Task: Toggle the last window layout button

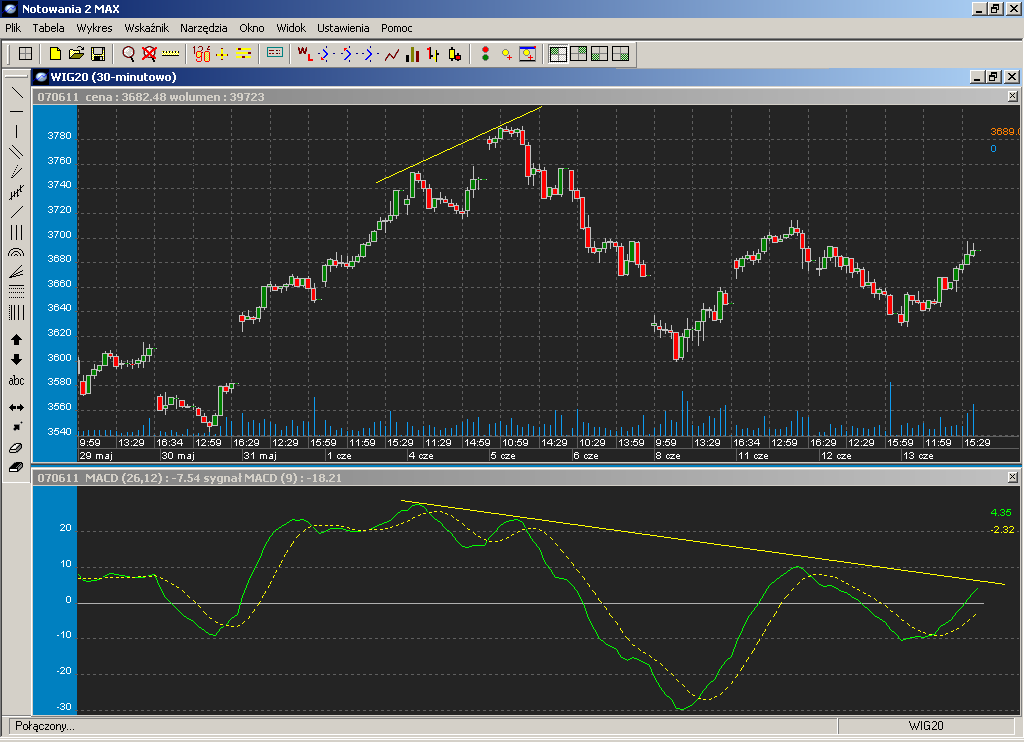Action: tap(620, 54)
